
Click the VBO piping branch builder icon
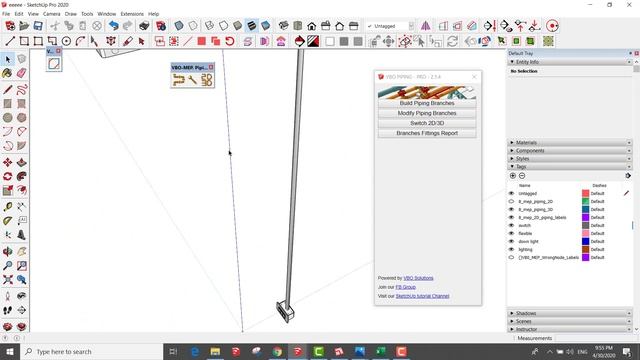(x=179, y=79)
